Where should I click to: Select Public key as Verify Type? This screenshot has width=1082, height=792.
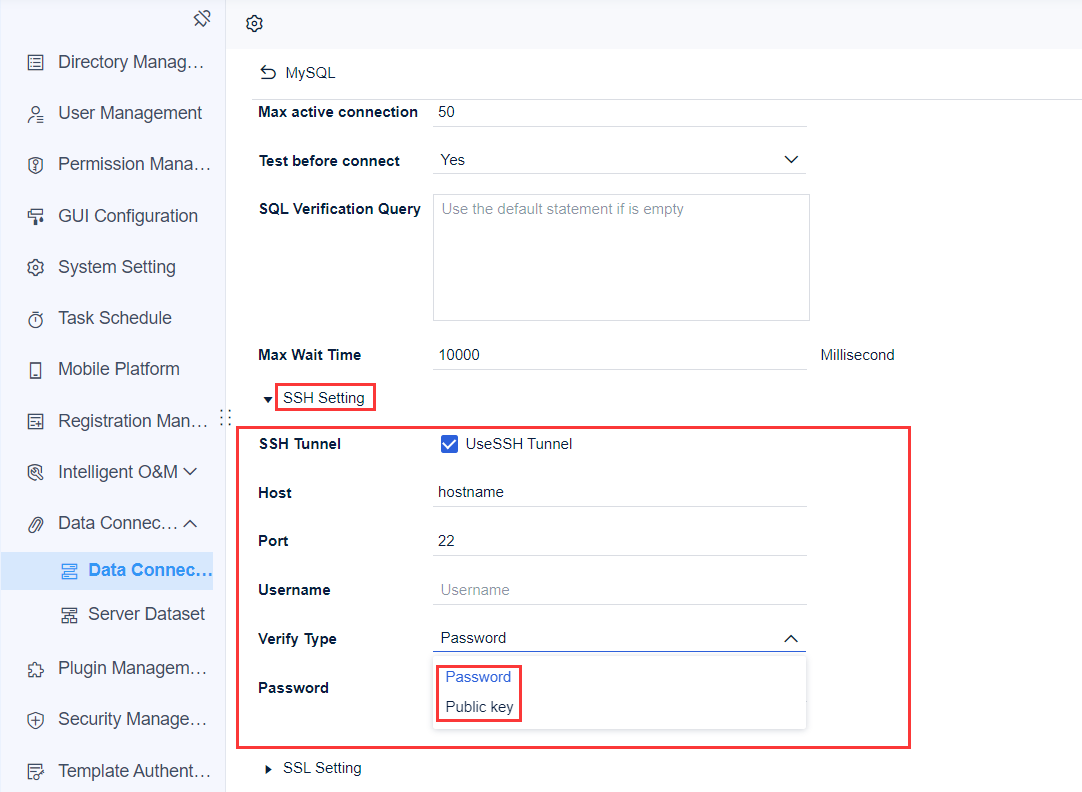(x=478, y=707)
